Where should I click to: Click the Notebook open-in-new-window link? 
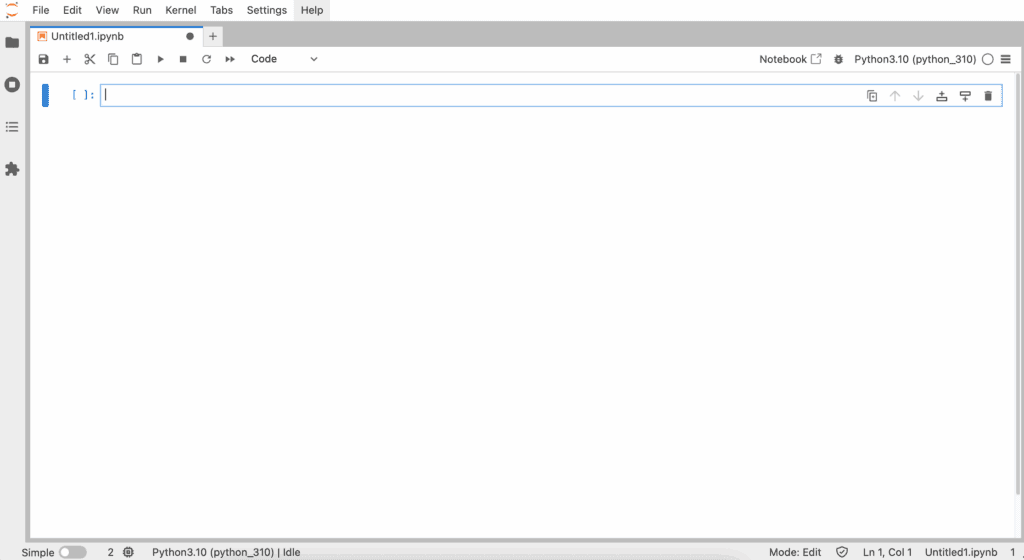[x=790, y=60]
